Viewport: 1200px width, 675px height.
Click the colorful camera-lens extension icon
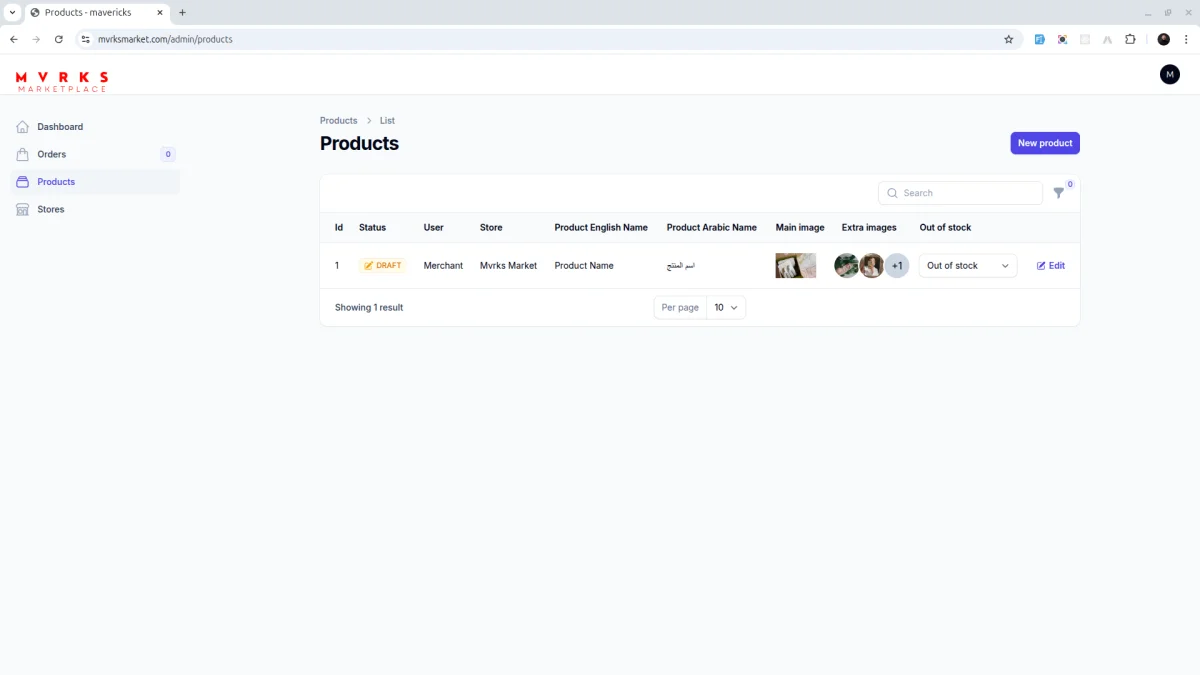[1062, 40]
